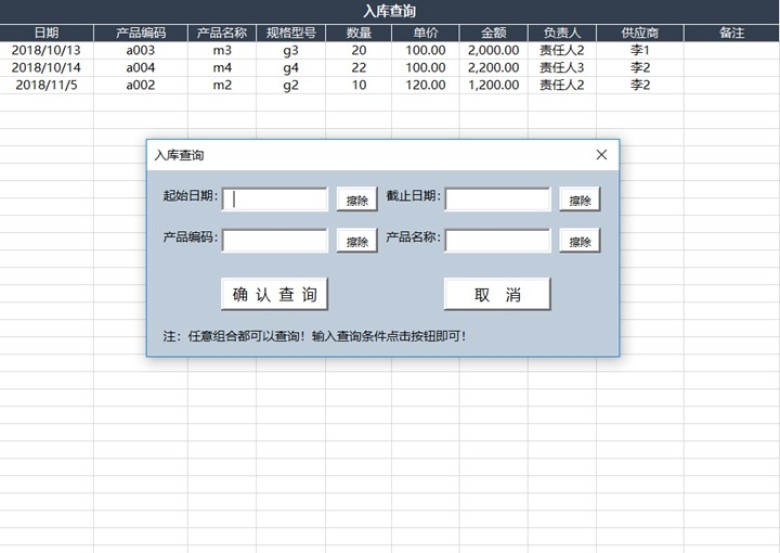Image resolution: width=780 pixels, height=553 pixels.
Task: Select the product code cell a003
Action: point(141,50)
